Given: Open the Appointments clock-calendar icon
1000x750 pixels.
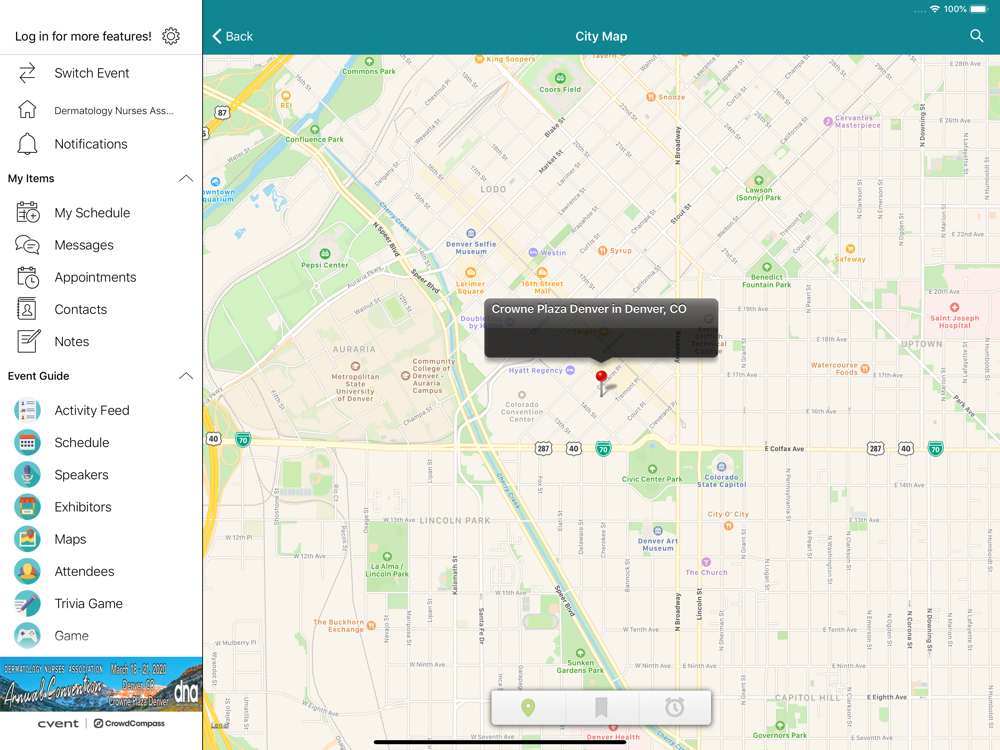Looking at the screenshot, I should 27,277.
